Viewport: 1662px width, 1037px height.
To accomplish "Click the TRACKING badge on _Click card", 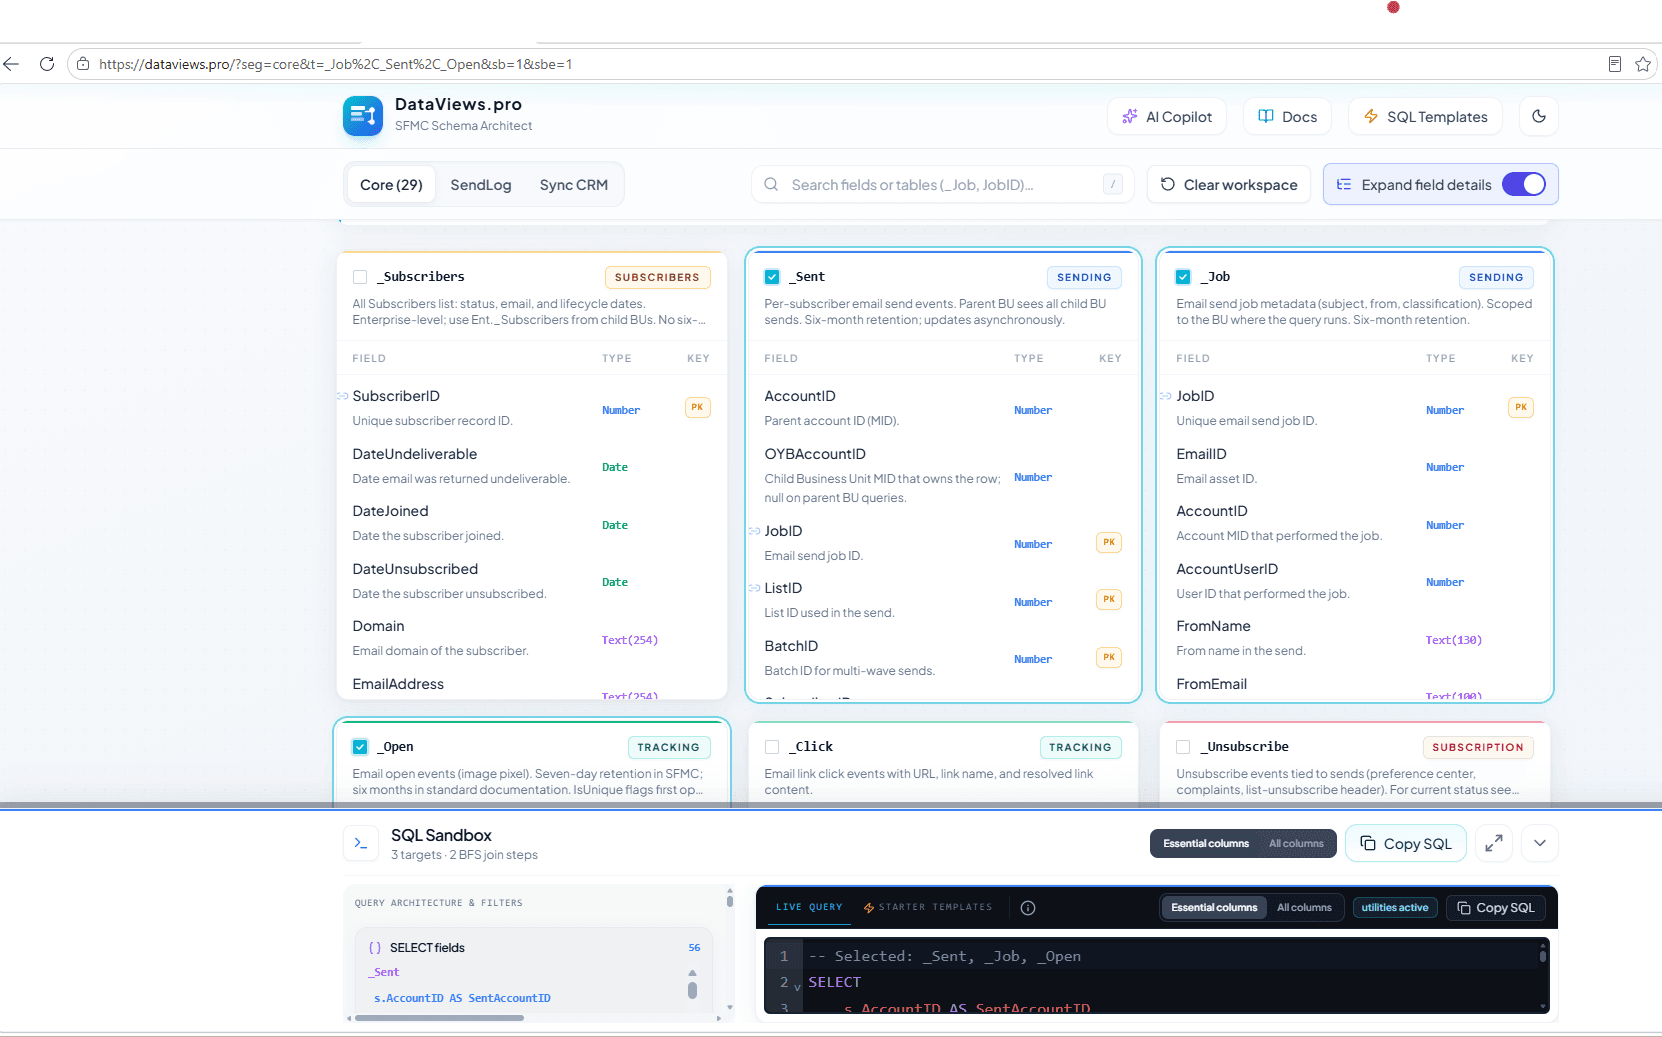I will (x=1080, y=747).
